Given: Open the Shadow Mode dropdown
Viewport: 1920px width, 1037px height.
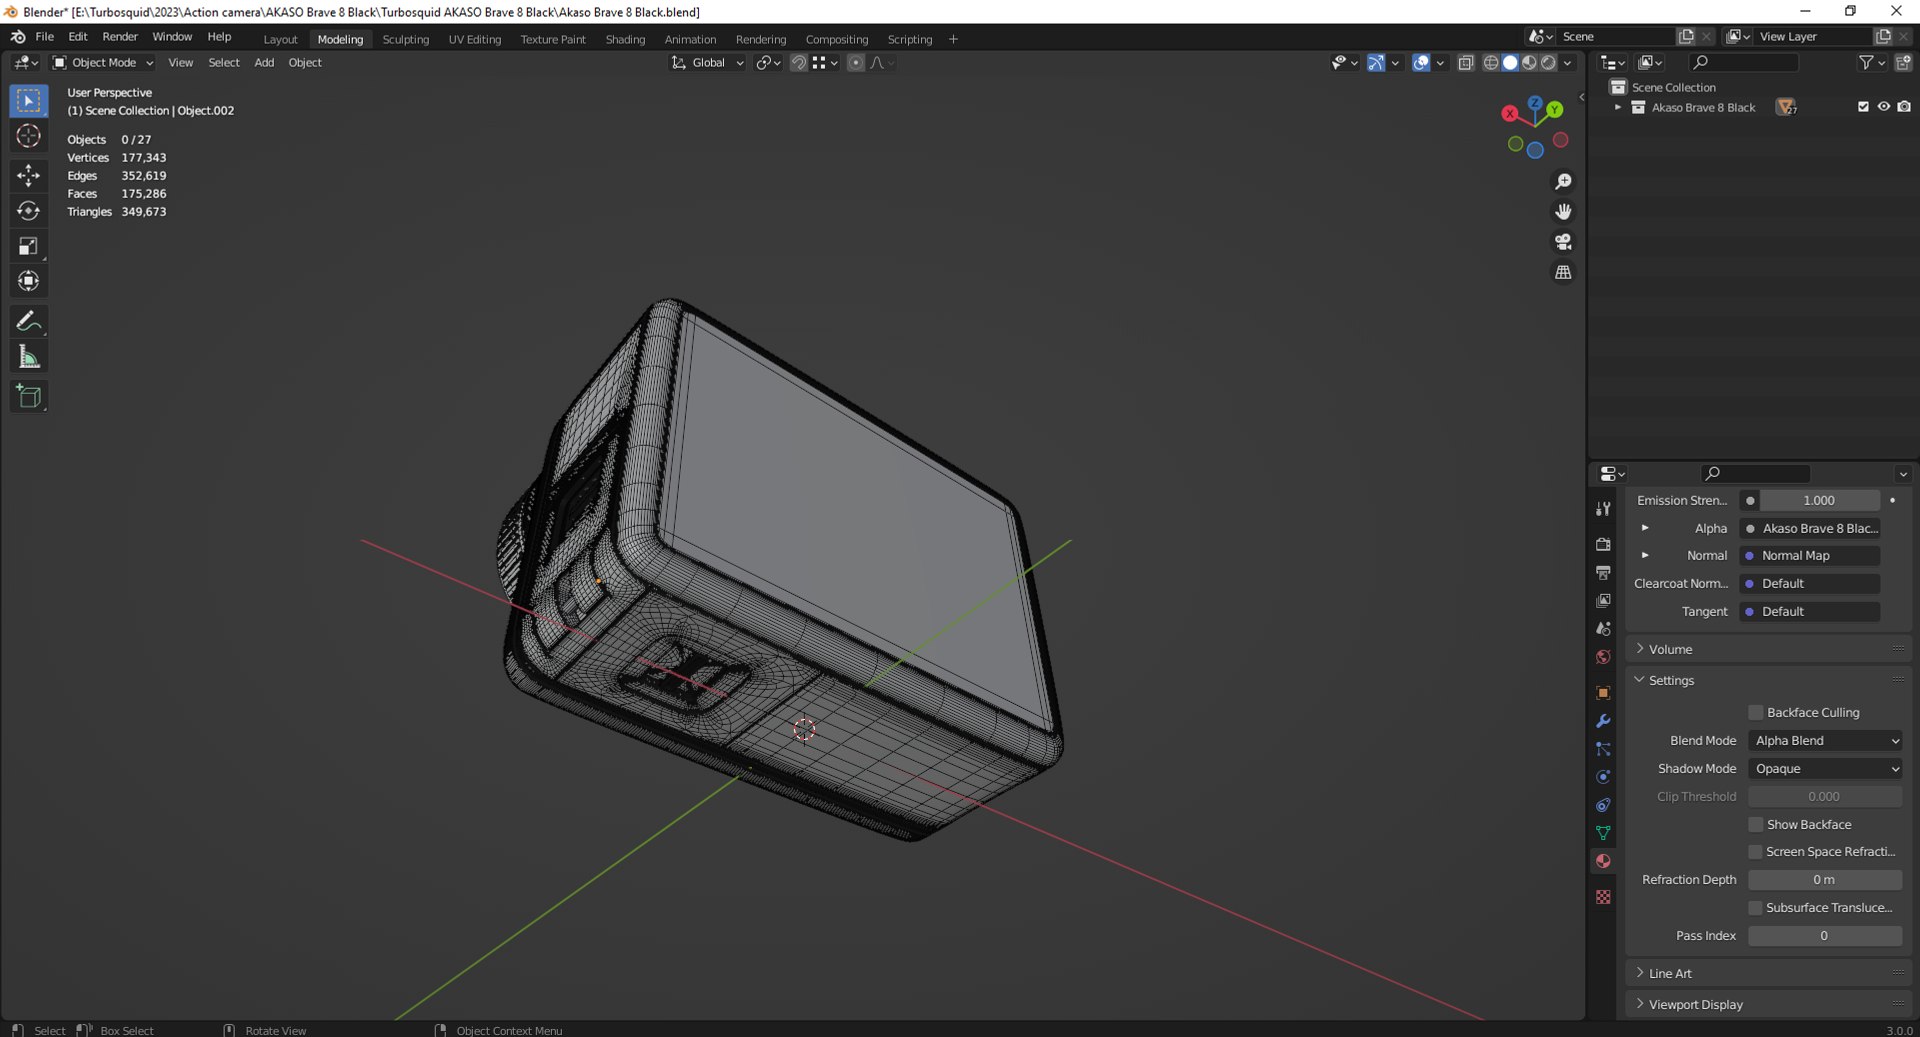Looking at the screenshot, I should click(x=1825, y=768).
